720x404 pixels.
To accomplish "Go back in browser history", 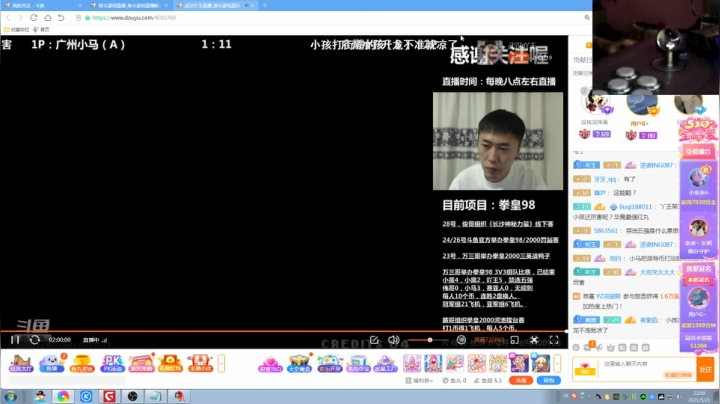I will [8, 17].
